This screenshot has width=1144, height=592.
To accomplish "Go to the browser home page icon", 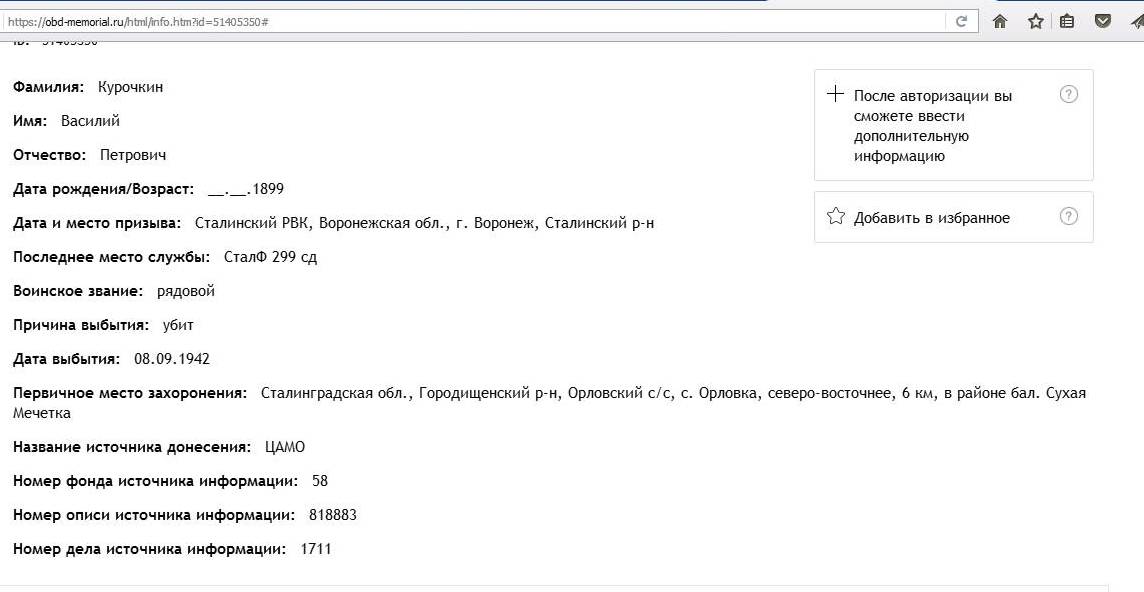I will (999, 21).
